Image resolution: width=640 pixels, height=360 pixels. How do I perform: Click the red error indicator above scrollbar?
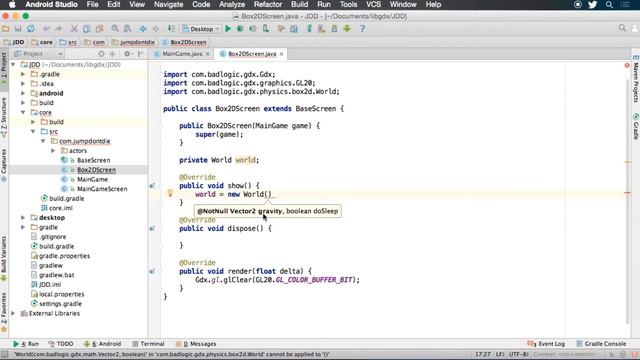coord(627,65)
